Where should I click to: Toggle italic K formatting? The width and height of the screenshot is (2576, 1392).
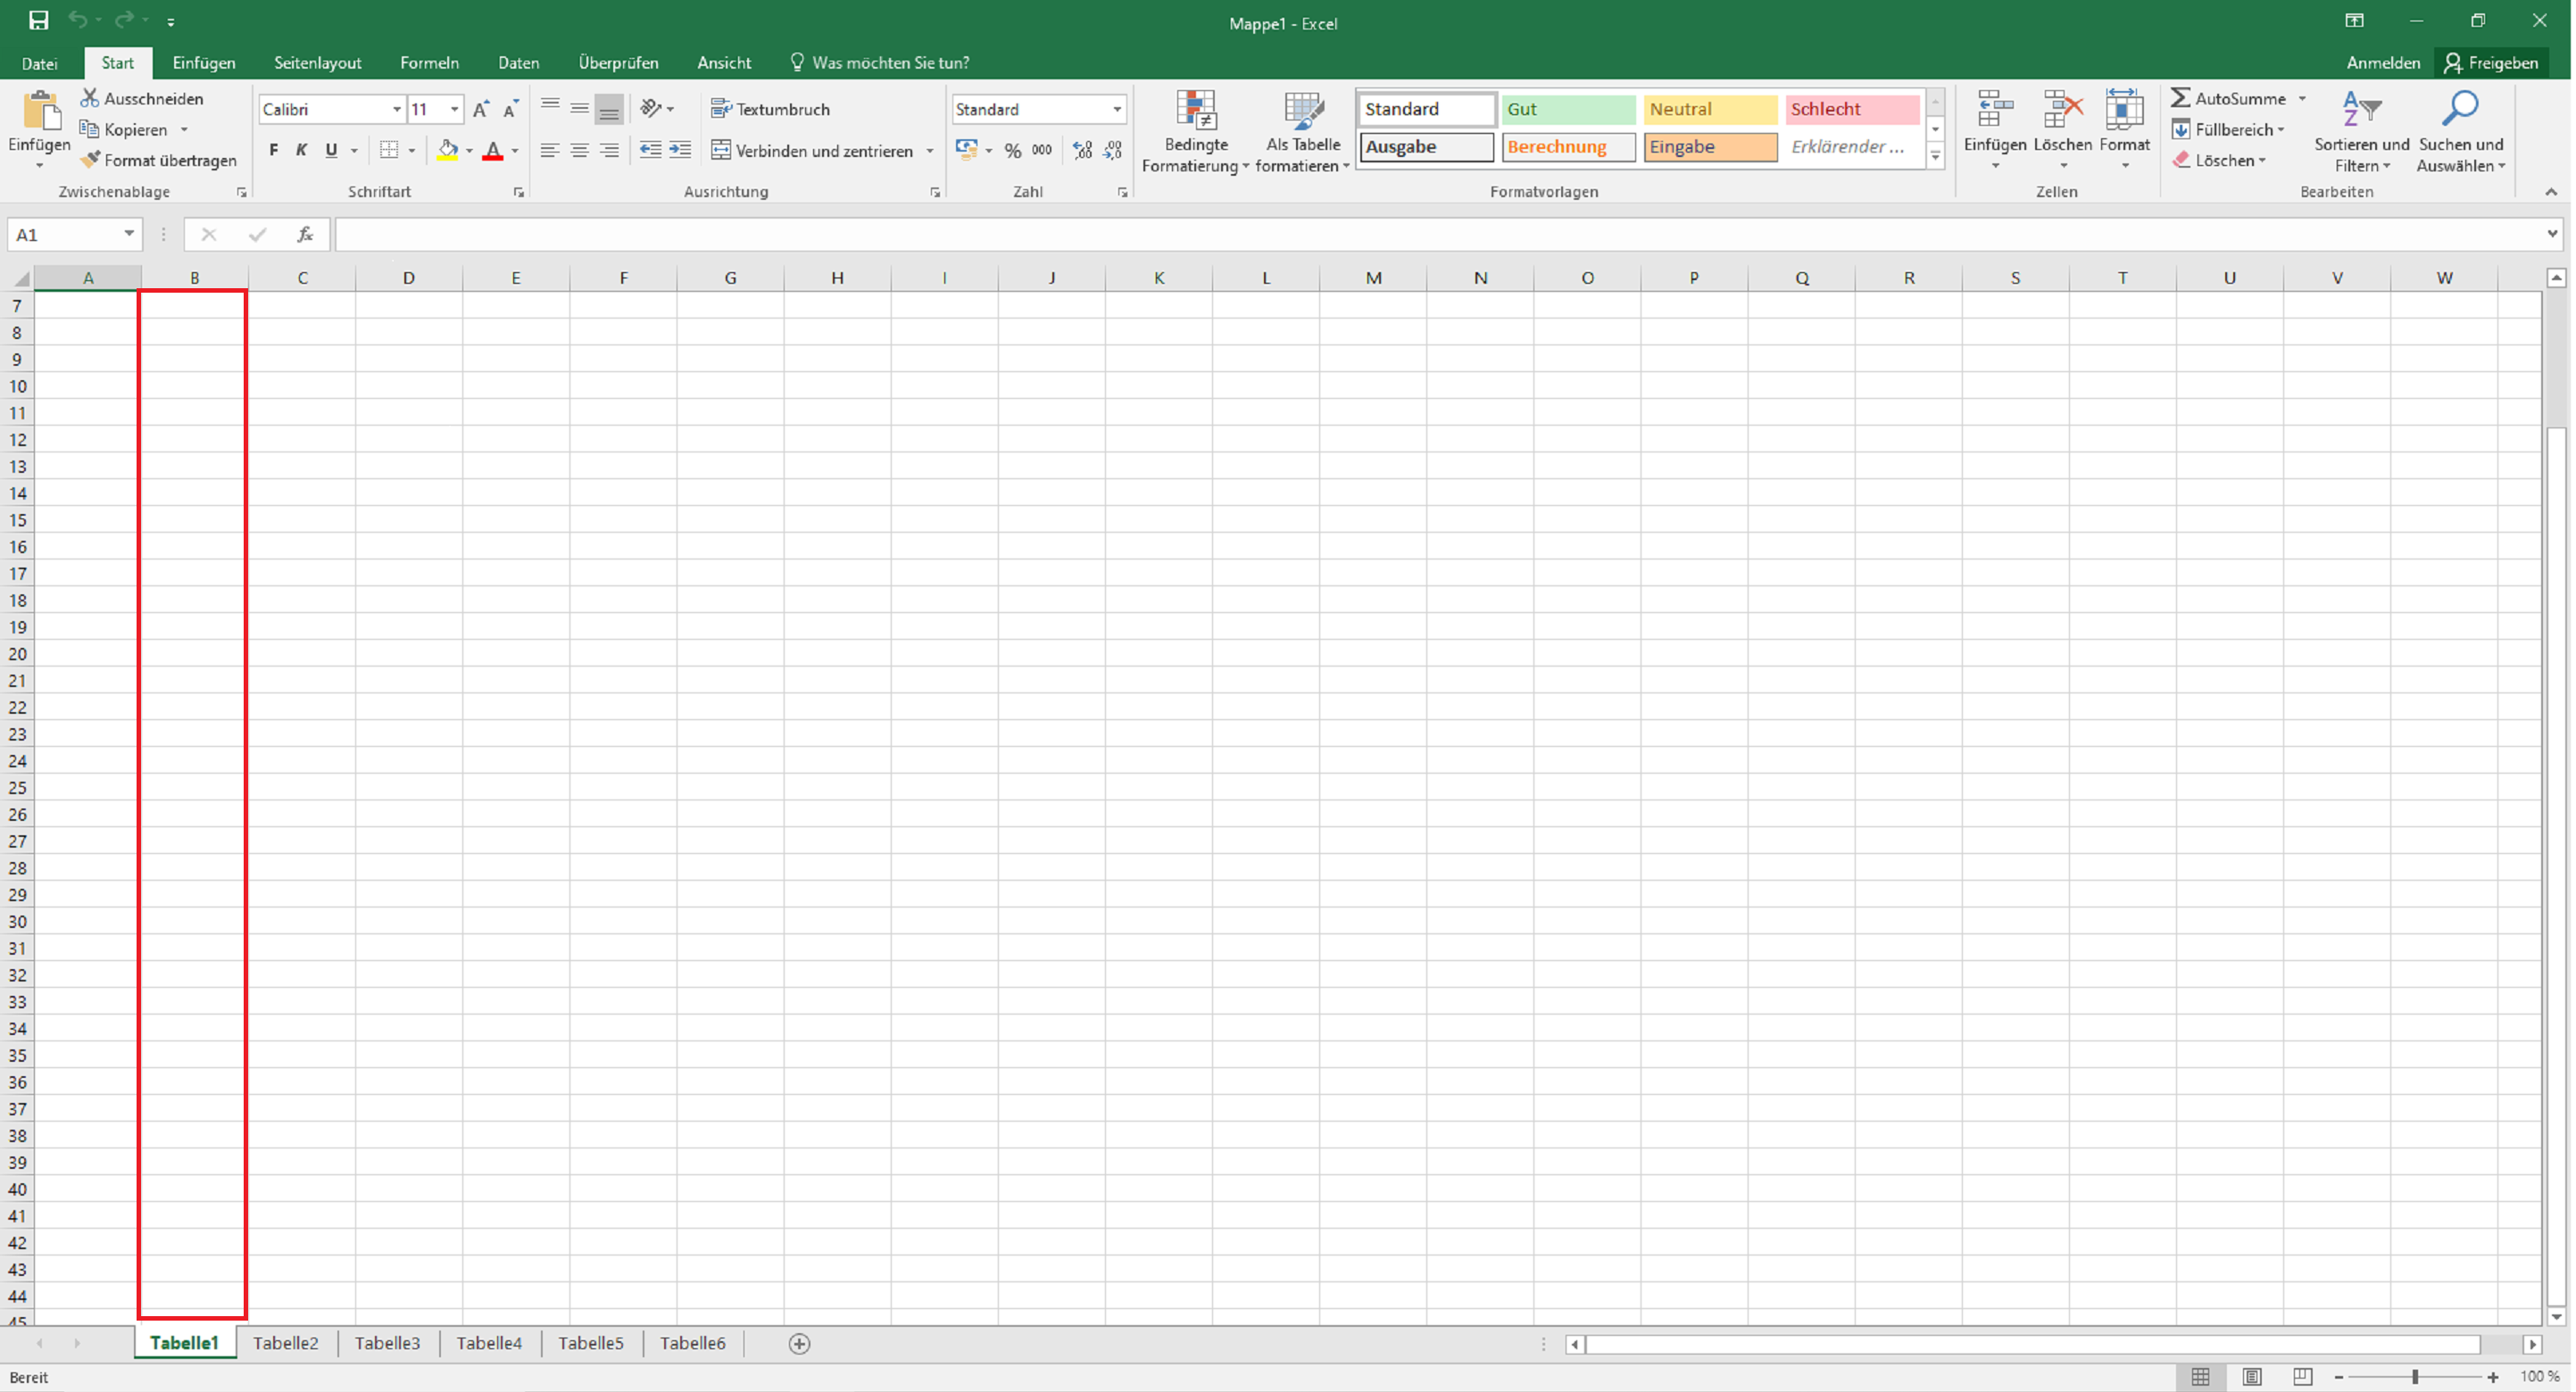pyautogui.click(x=302, y=150)
